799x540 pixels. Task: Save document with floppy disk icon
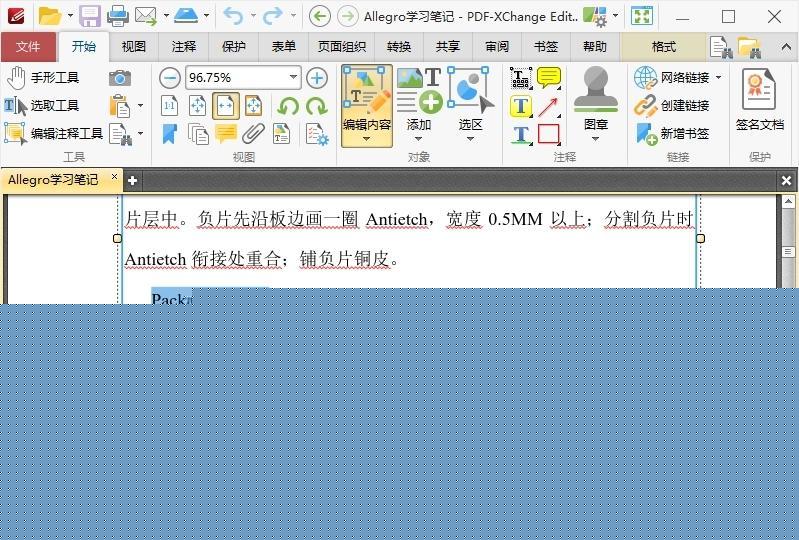90,16
